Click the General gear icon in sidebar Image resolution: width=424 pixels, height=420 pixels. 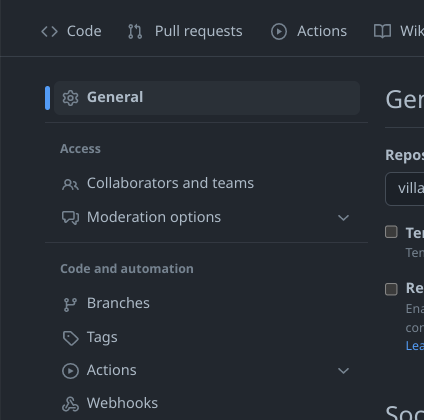pyautogui.click(x=70, y=98)
